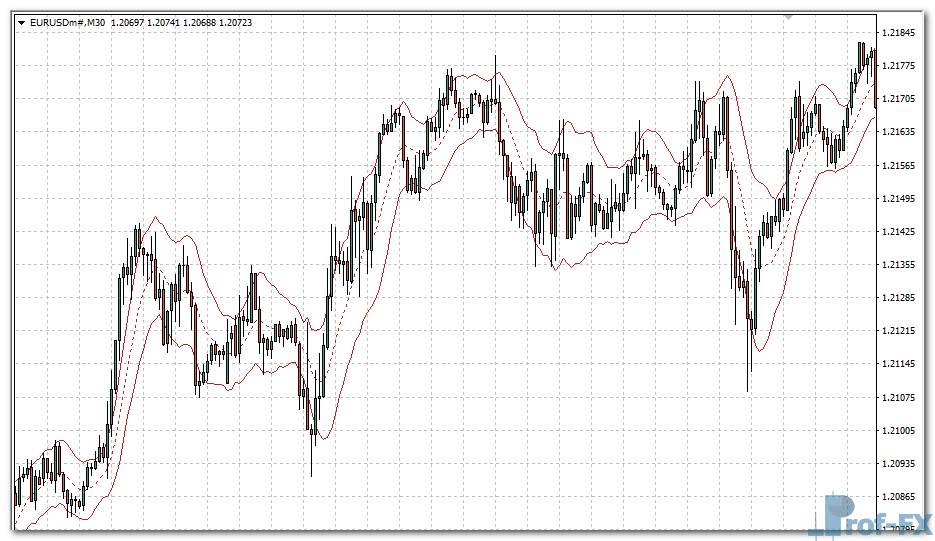
Task: Click the 1.21705 price scale label
Action: pos(902,99)
